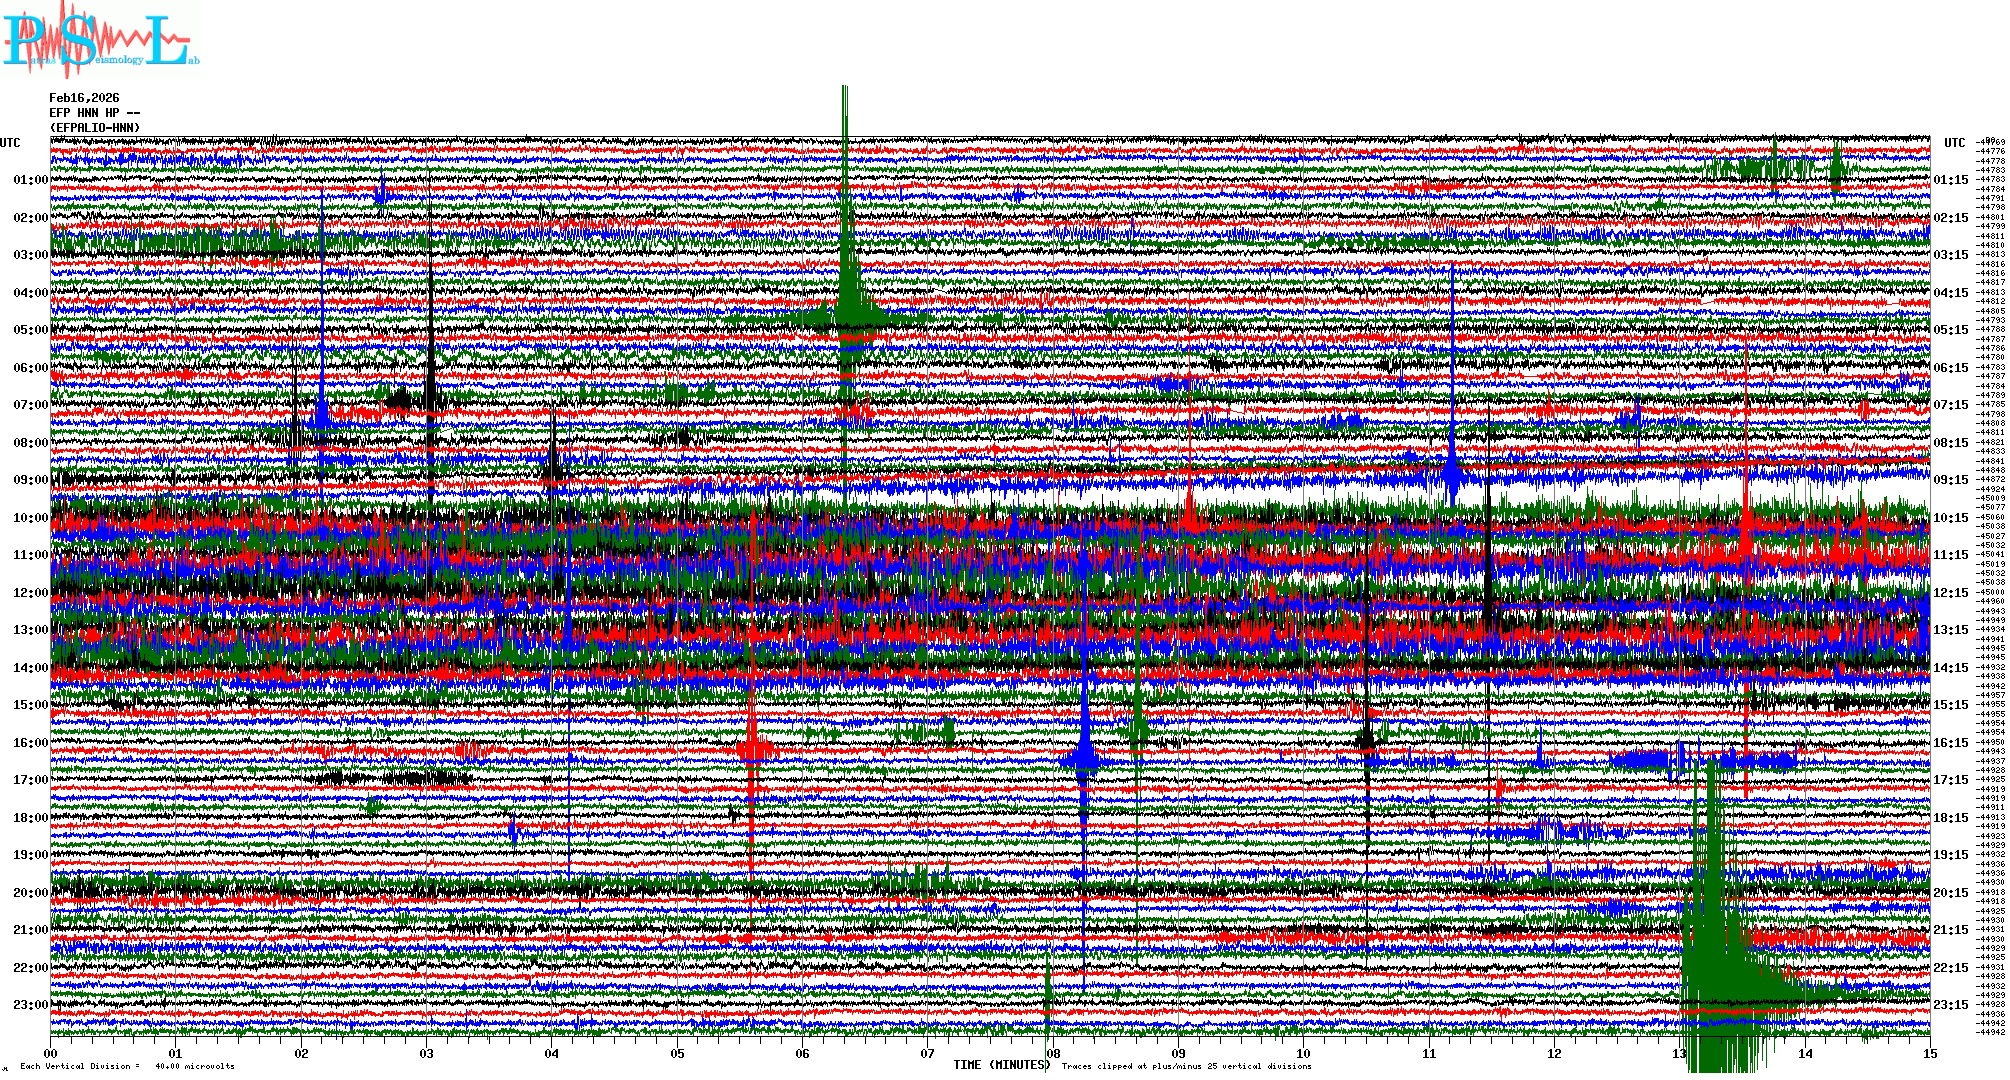Select the 04:00 hour label on left axis

(x=30, y=293)
